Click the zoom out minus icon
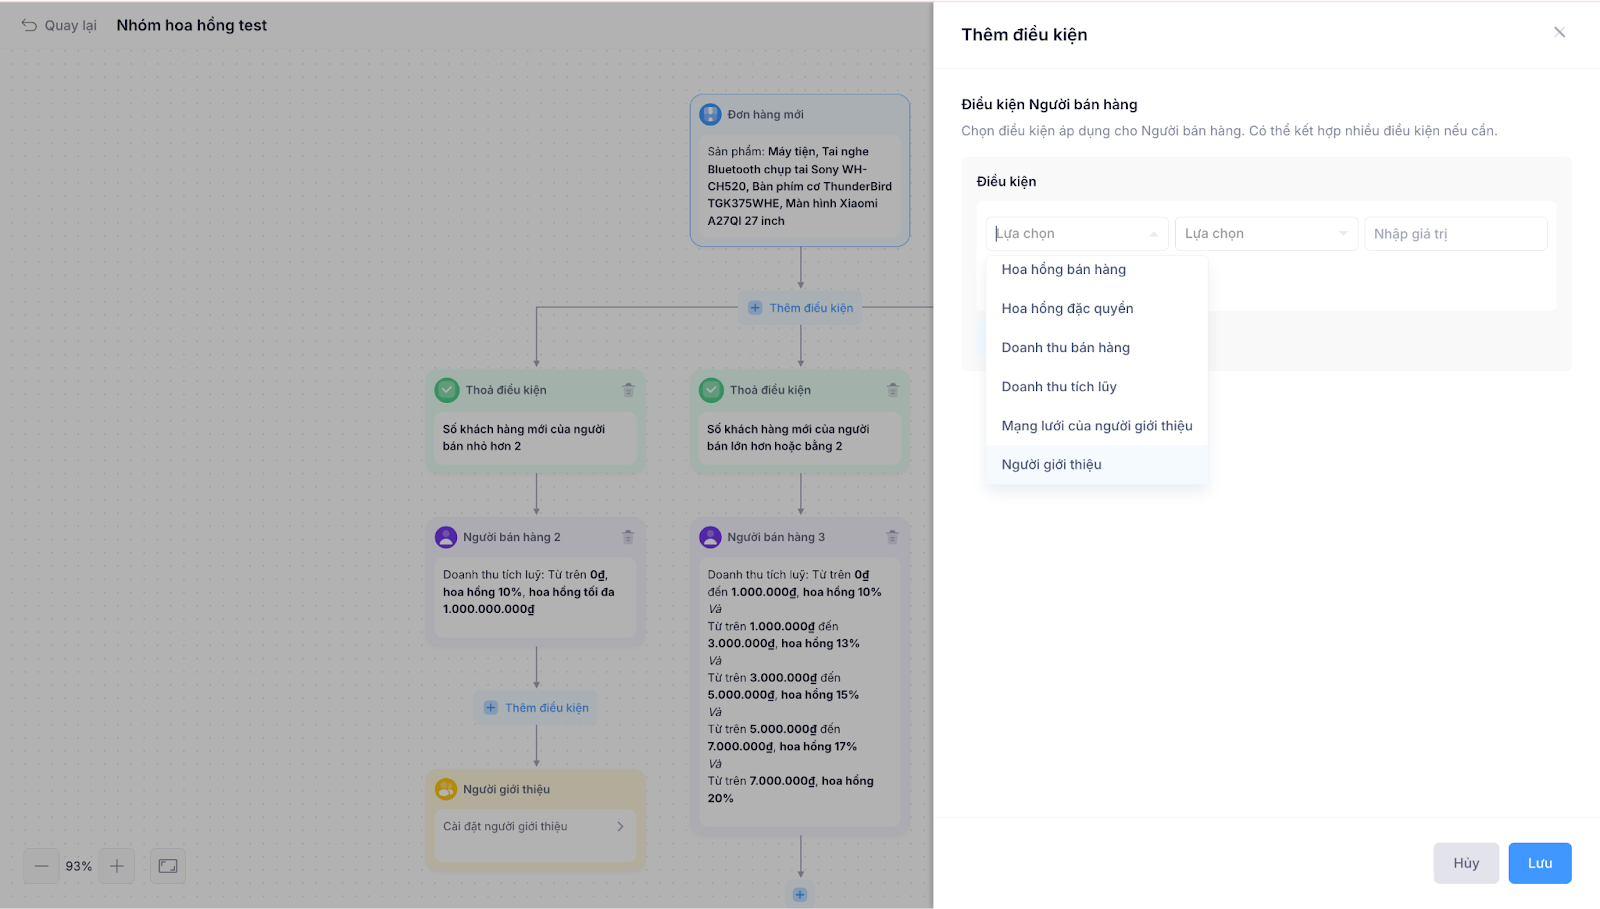The height and width of the screenshot is (909, 1600). pos(41,866)
